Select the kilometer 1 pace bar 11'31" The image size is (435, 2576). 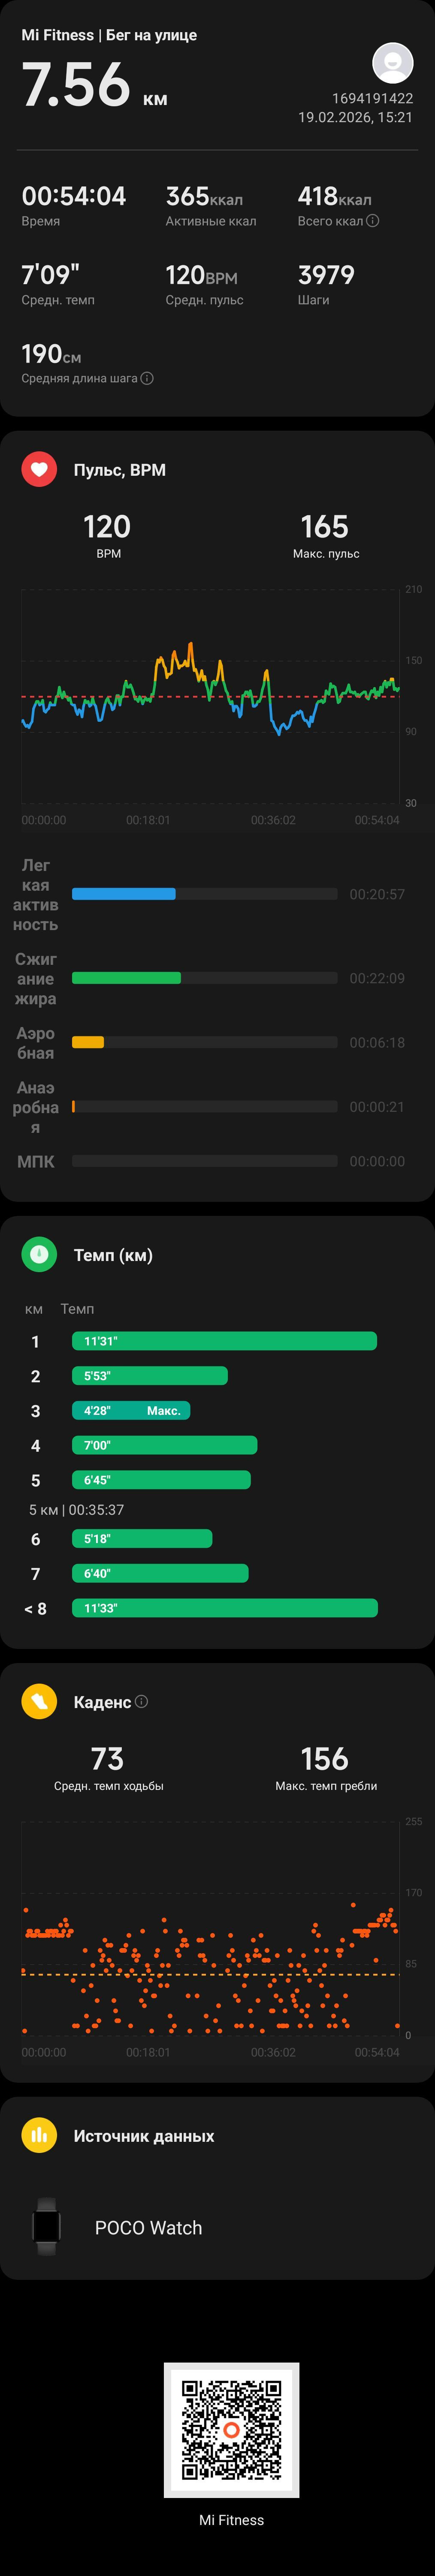[224, 1341]
